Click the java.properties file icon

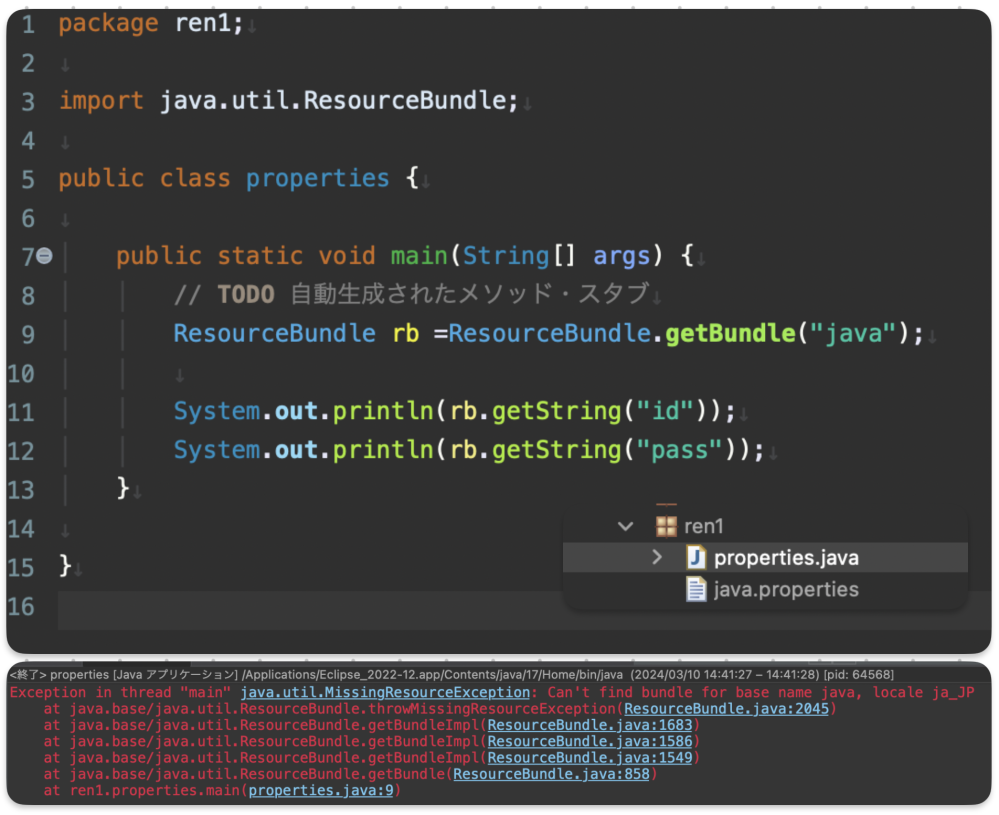click(696, 589)
